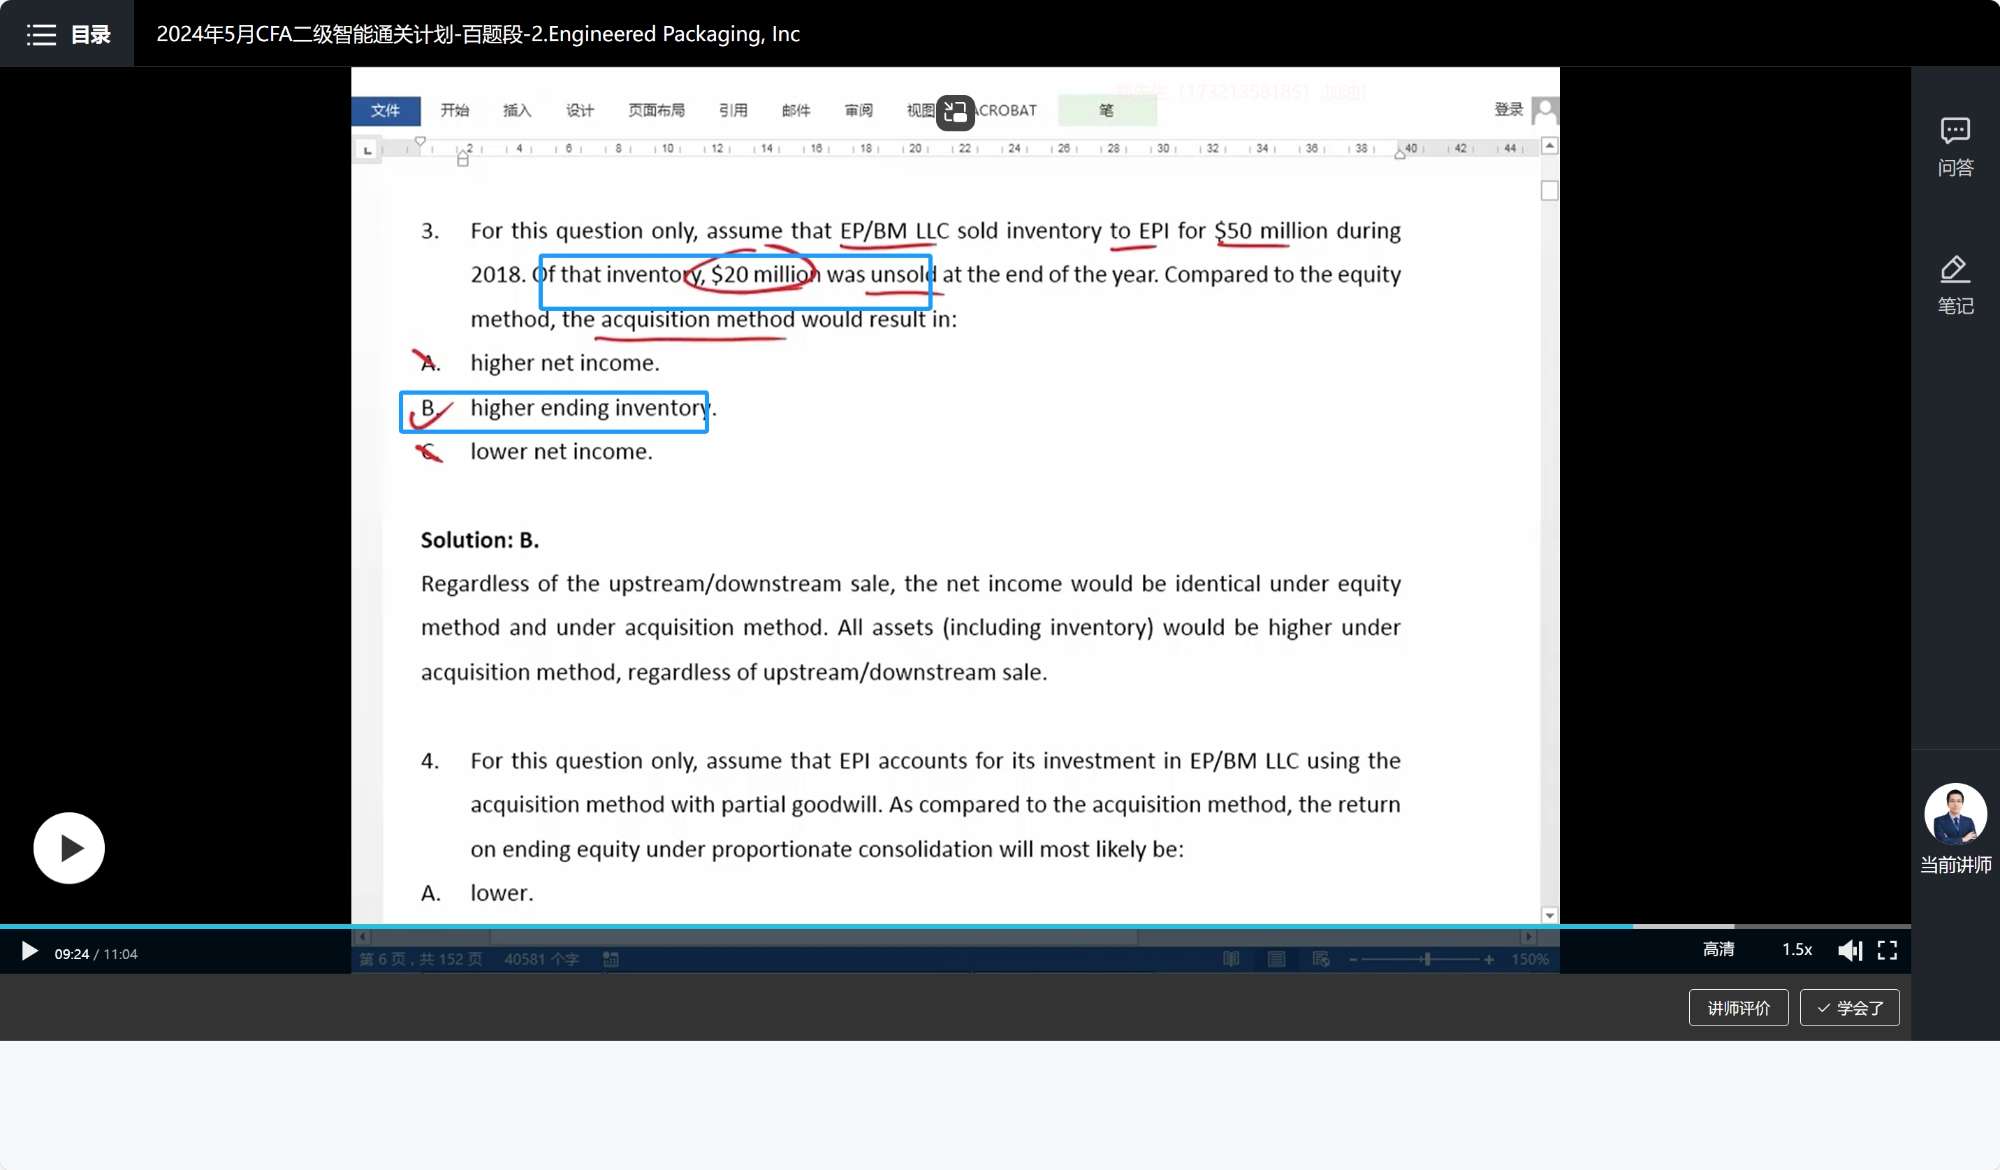
Task: Click the course title text in header
Action: [x=478, y=34]
